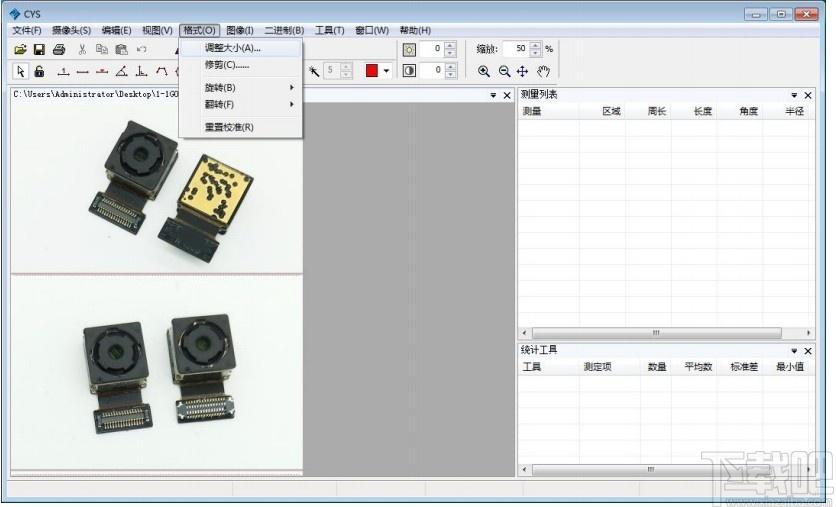Click the save disk icon
The height and width of the screenshot is (507, 836).
39,50
